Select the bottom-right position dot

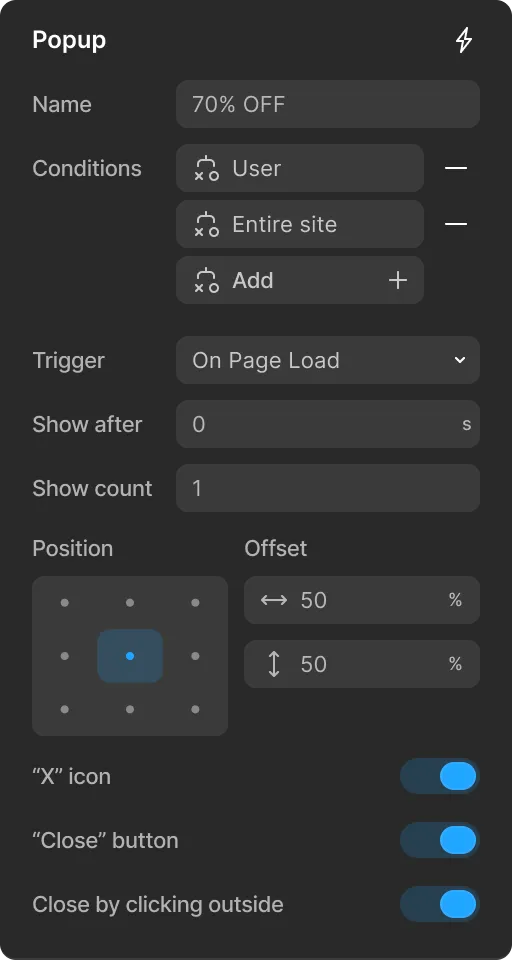point(195,710)
